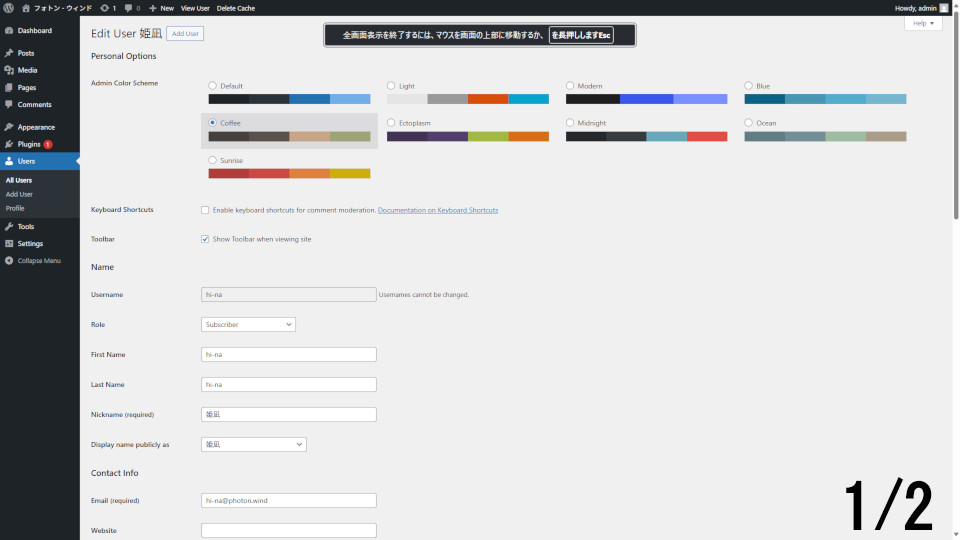Select the Sunrise color scheme radio

coord(213,160)
